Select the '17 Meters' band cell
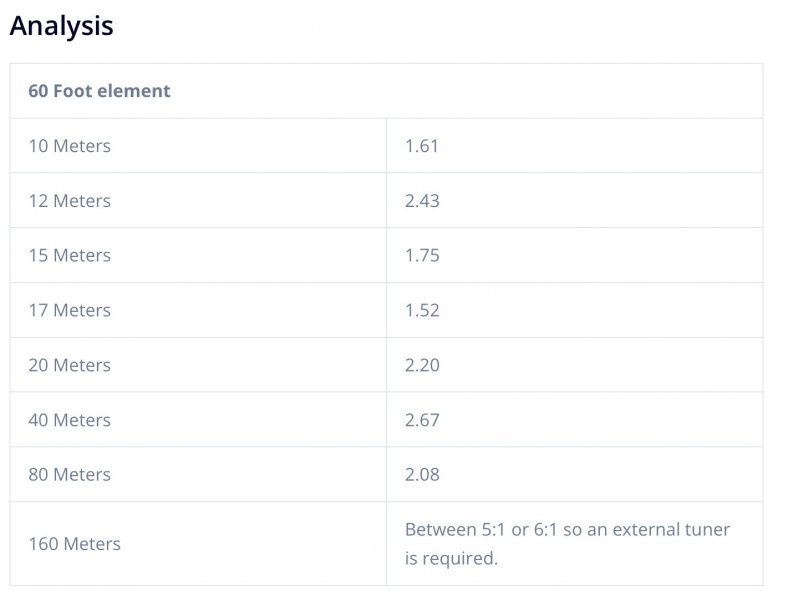Screen dimensions: 788x600 (69, 311)
